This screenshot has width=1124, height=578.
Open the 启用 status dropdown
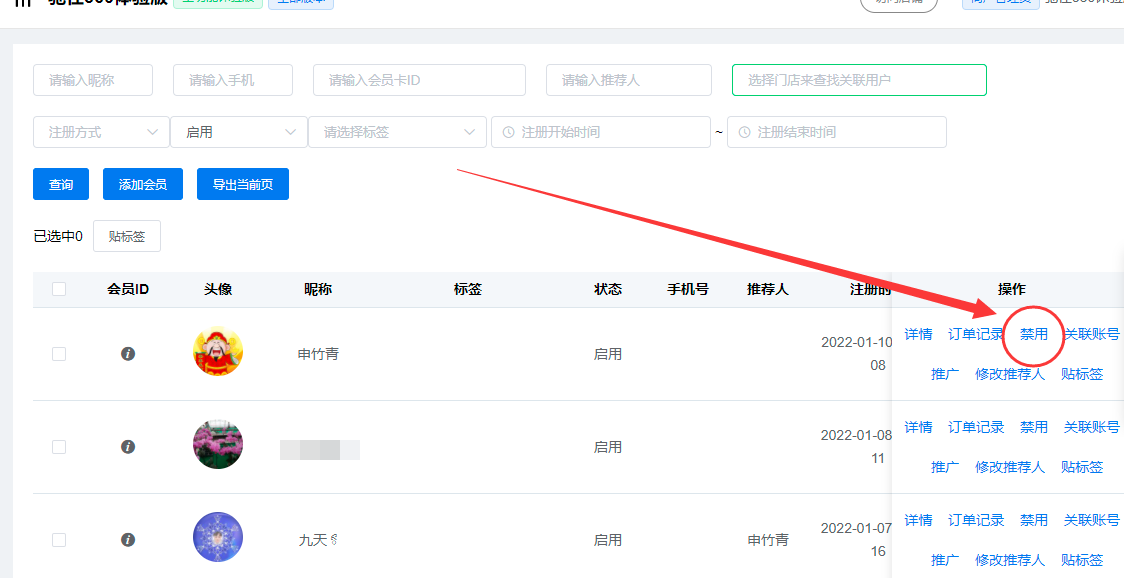tap(239, 132)
